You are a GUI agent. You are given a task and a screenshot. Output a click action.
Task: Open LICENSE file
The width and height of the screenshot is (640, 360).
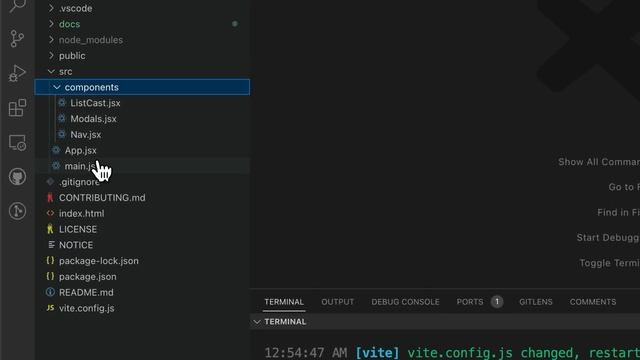point(142,229)
